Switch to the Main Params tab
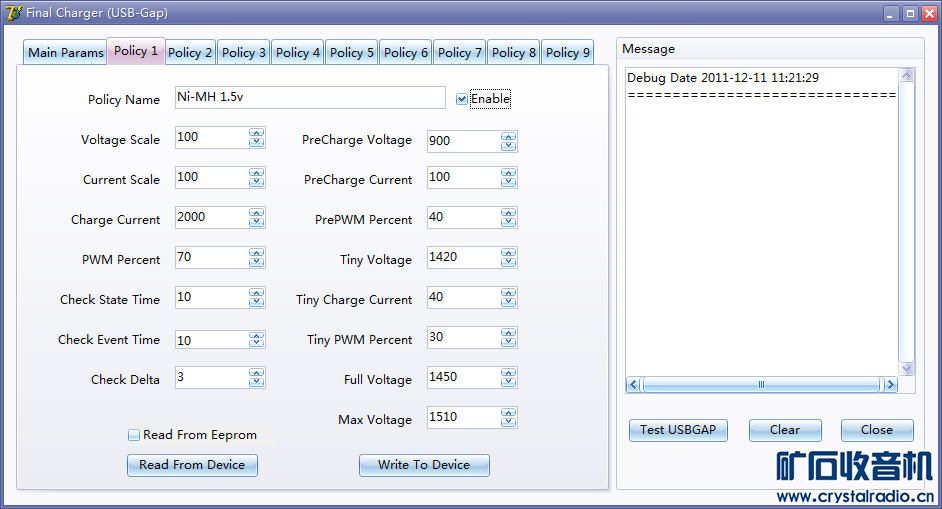Screen dimensions: 942x509 tap(65, 52)
